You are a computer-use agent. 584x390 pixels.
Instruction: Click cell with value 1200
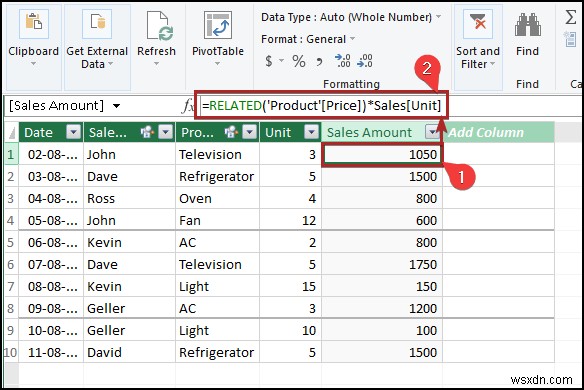pos(383,308)
